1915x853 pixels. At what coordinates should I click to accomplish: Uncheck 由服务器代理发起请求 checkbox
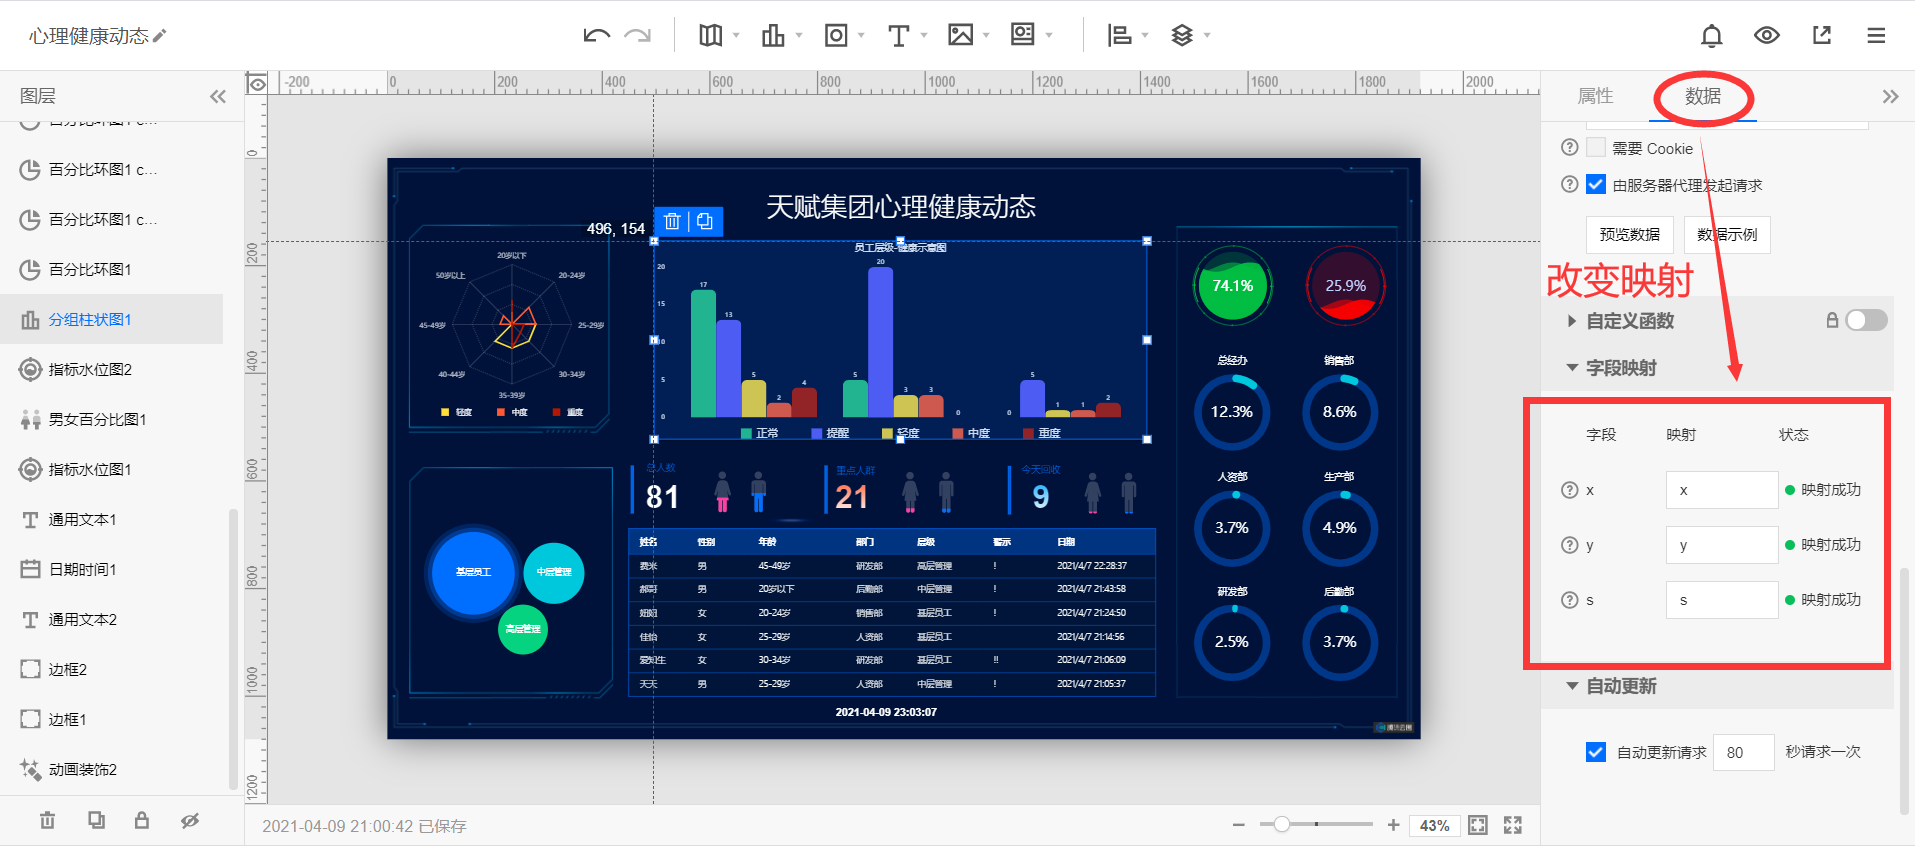1596,184
